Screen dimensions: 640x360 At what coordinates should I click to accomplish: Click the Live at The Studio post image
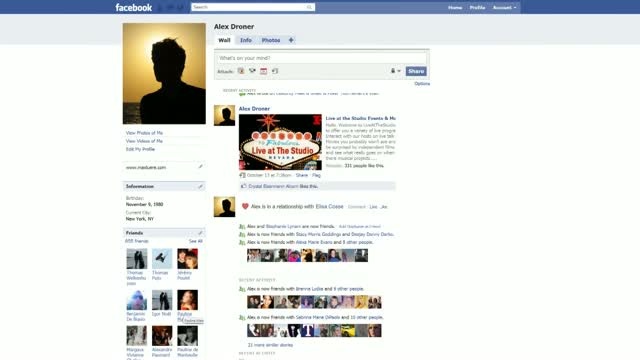280,142
